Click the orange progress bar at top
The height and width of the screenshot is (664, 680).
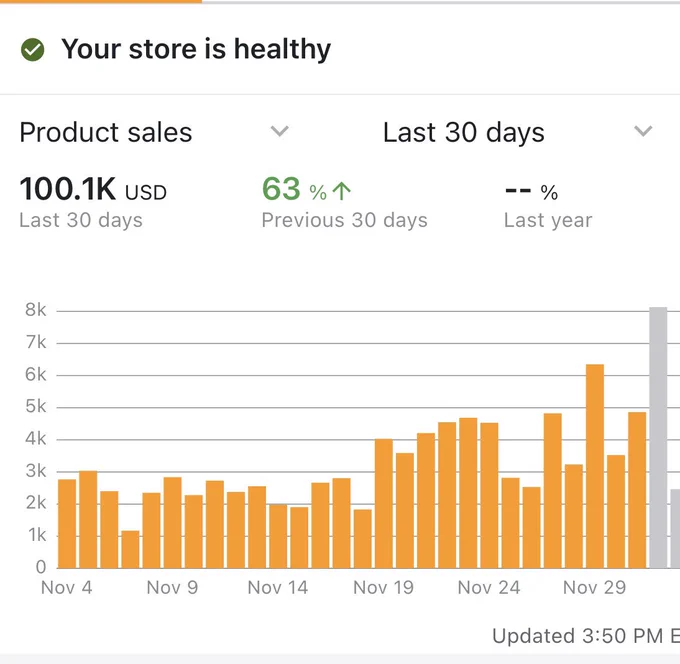point(101,2)
